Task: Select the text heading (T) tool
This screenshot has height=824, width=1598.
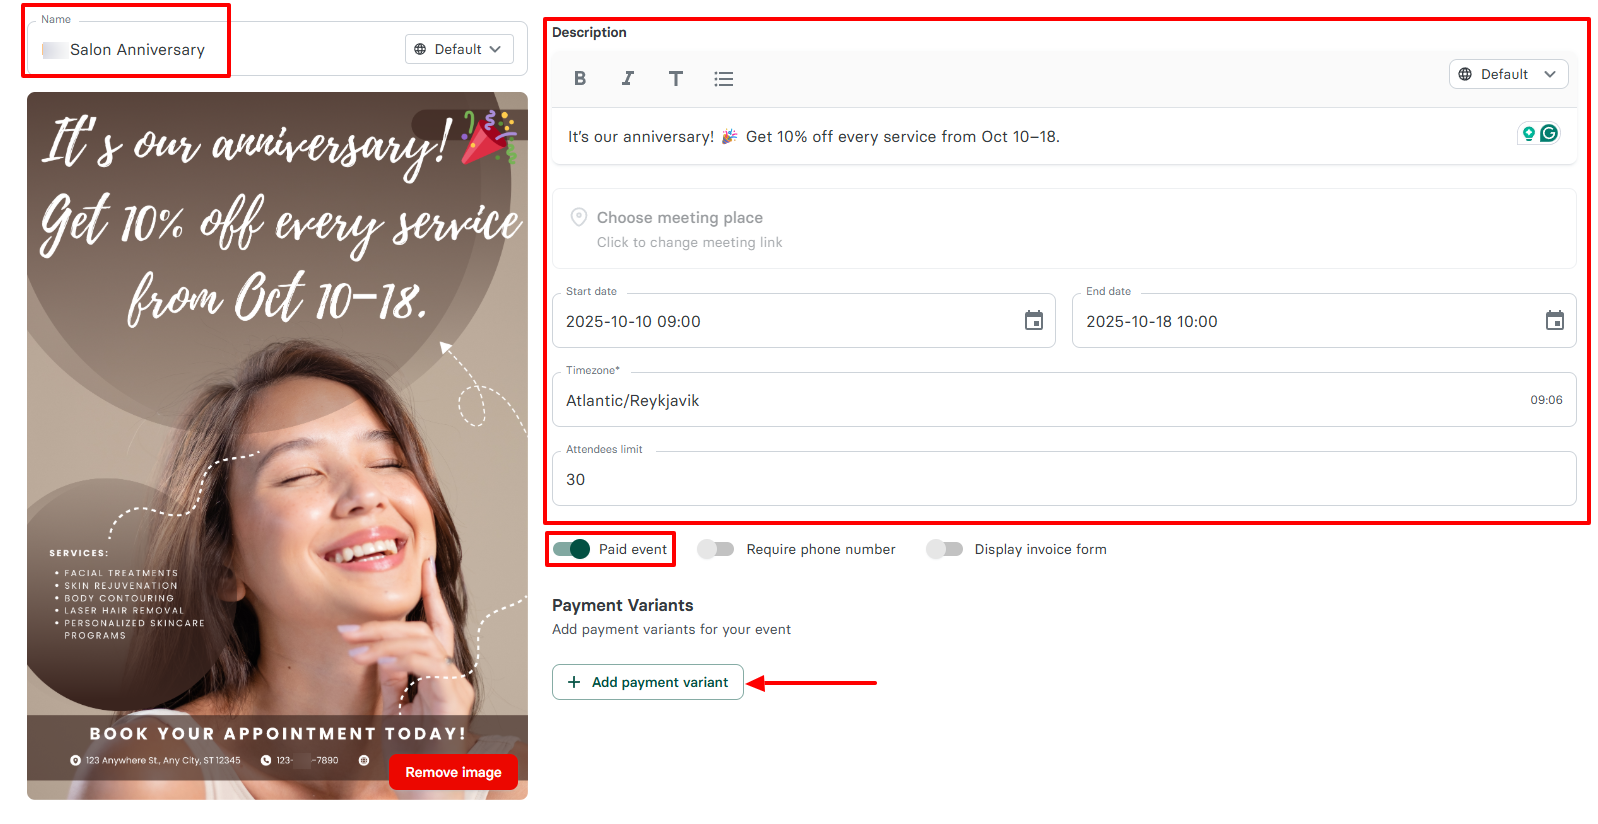Action: tap(676, 78)
